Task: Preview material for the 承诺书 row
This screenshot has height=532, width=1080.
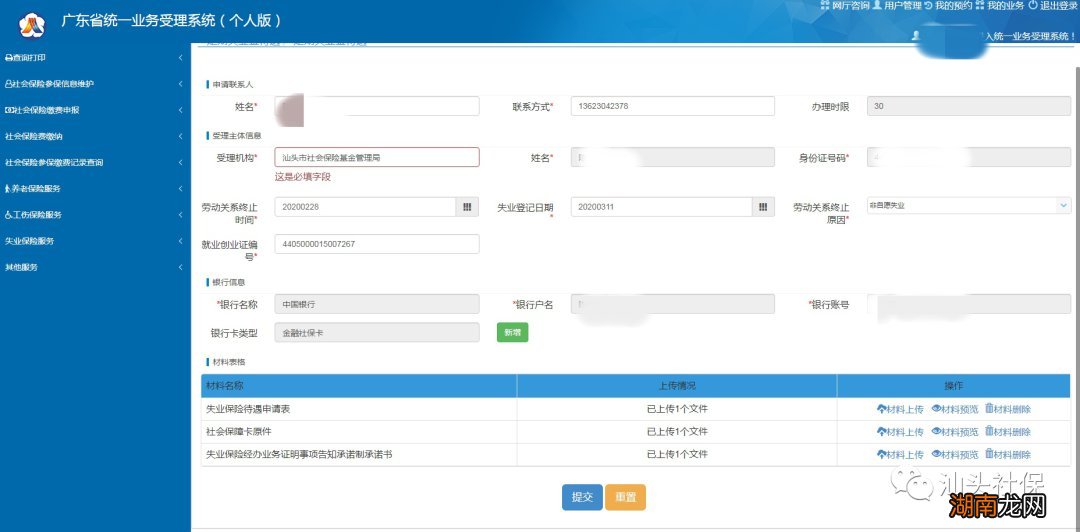Action: coord(955,455)
